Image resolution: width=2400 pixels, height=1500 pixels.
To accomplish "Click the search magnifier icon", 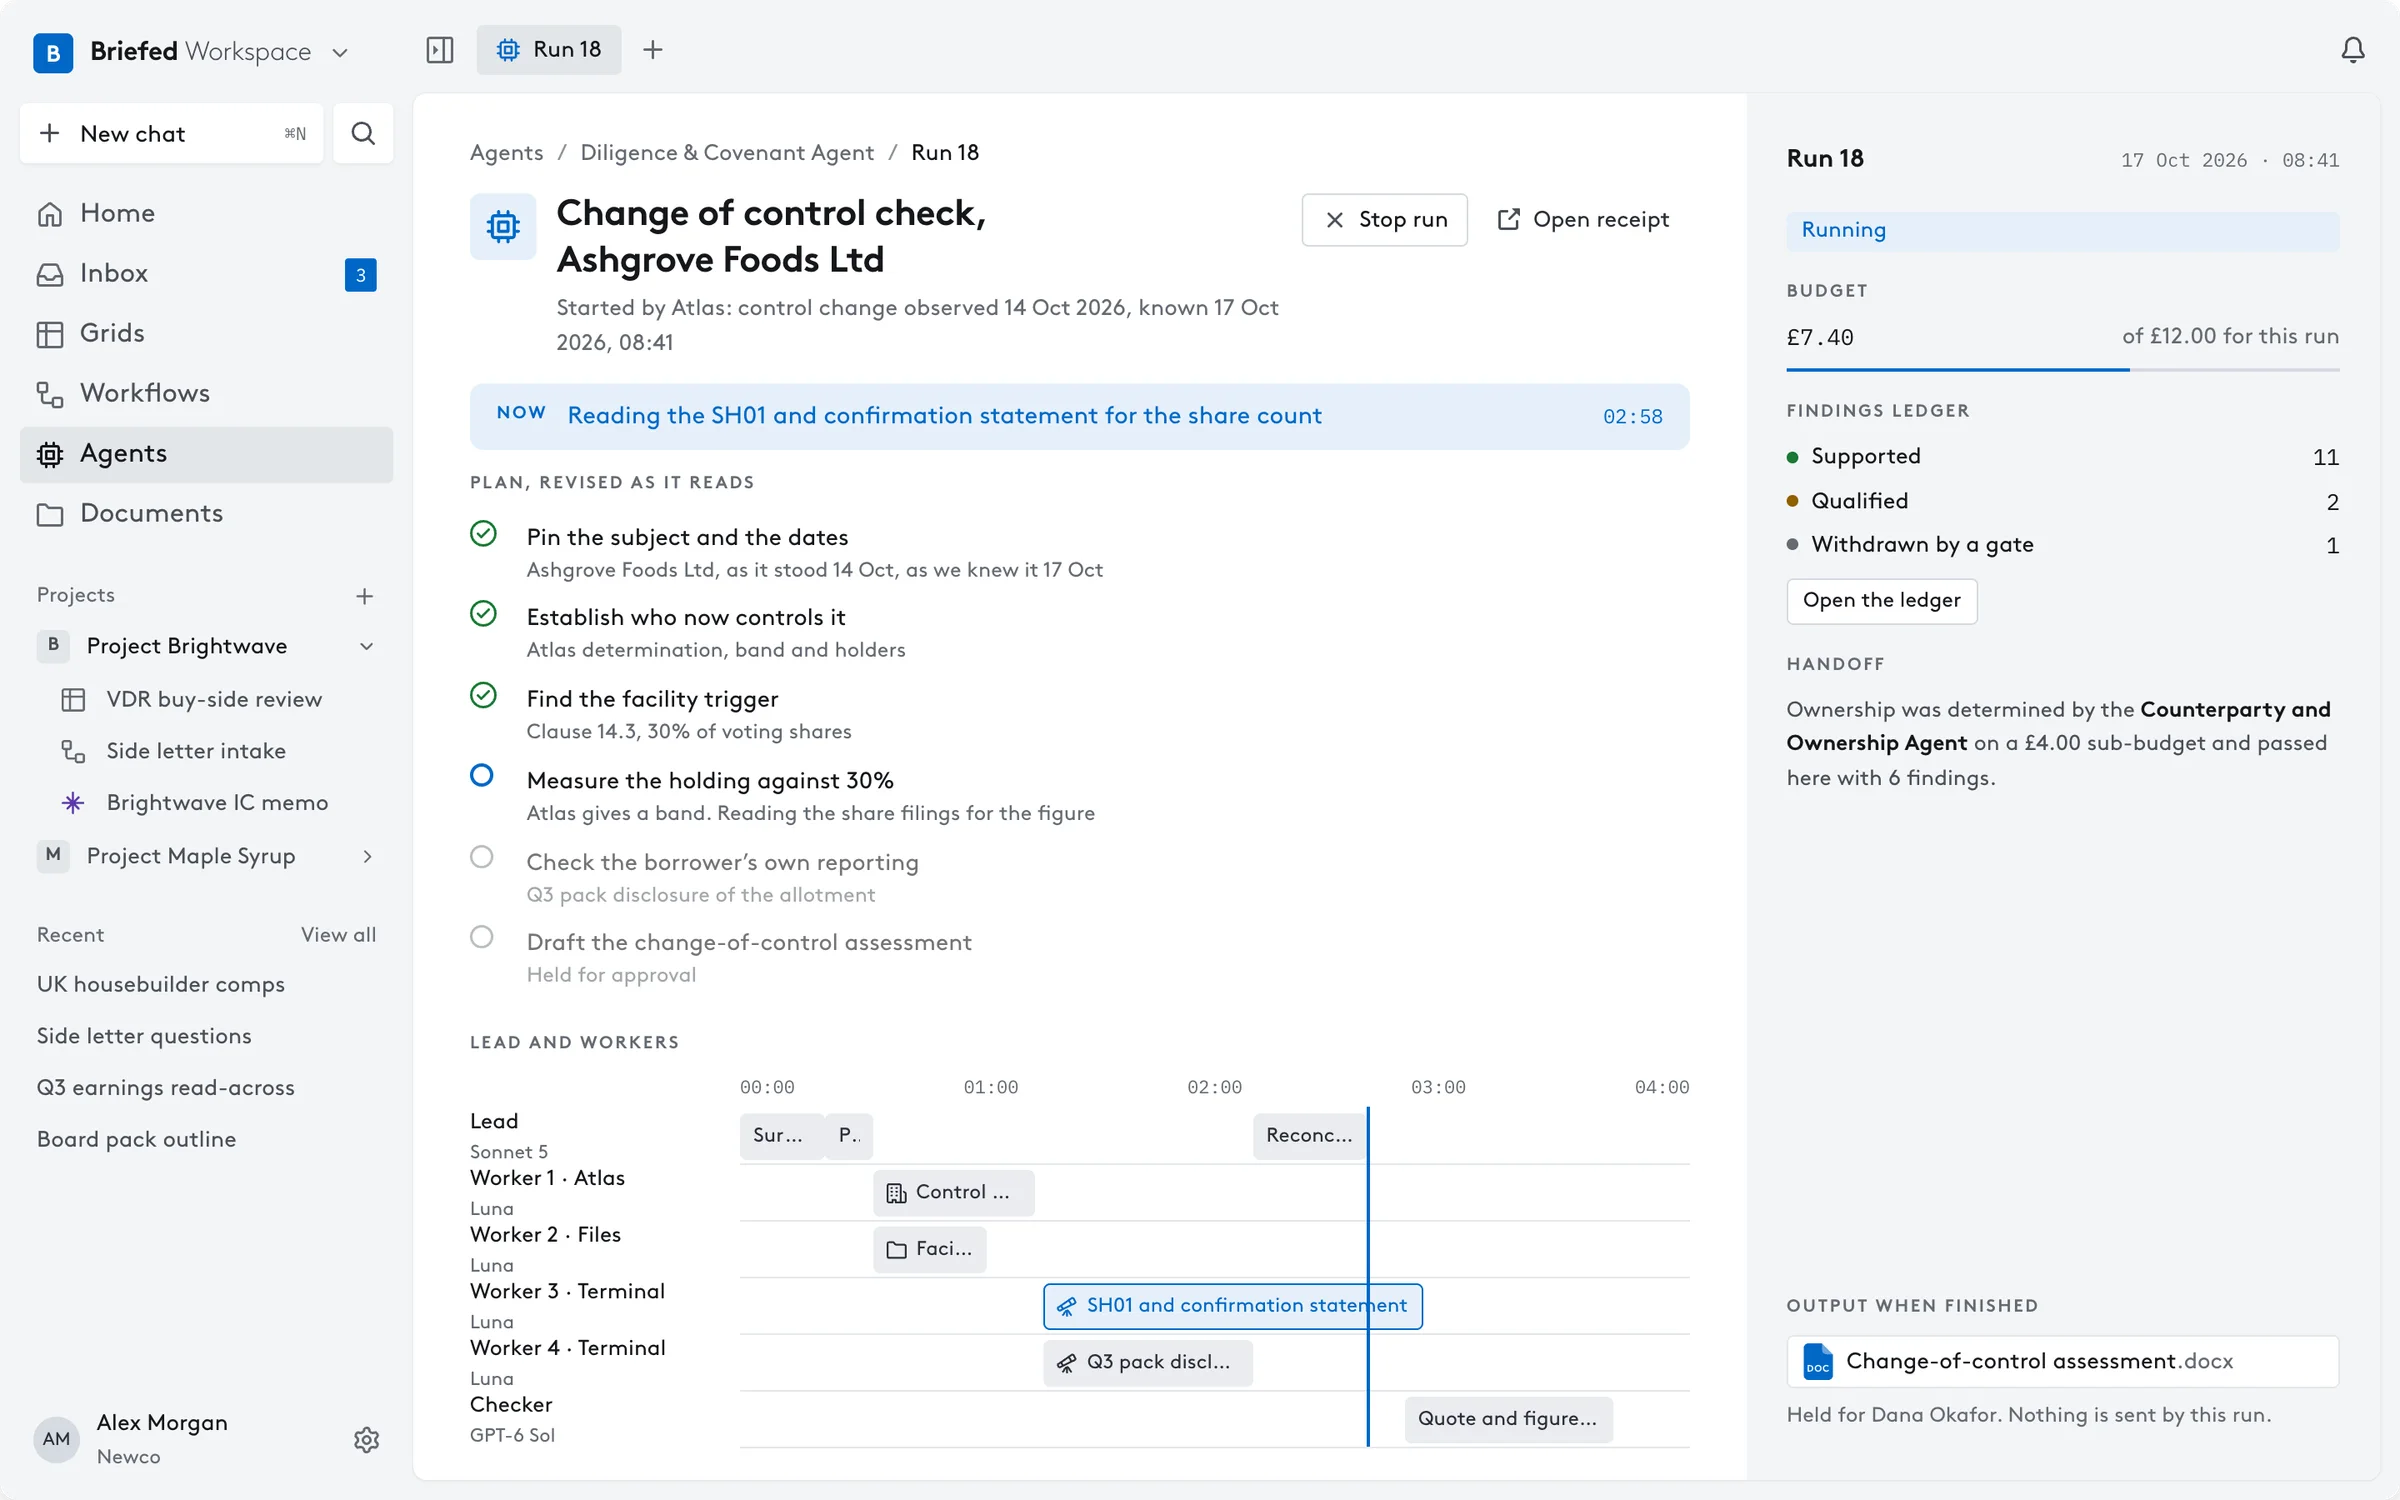I will click(x=363, y=133).
